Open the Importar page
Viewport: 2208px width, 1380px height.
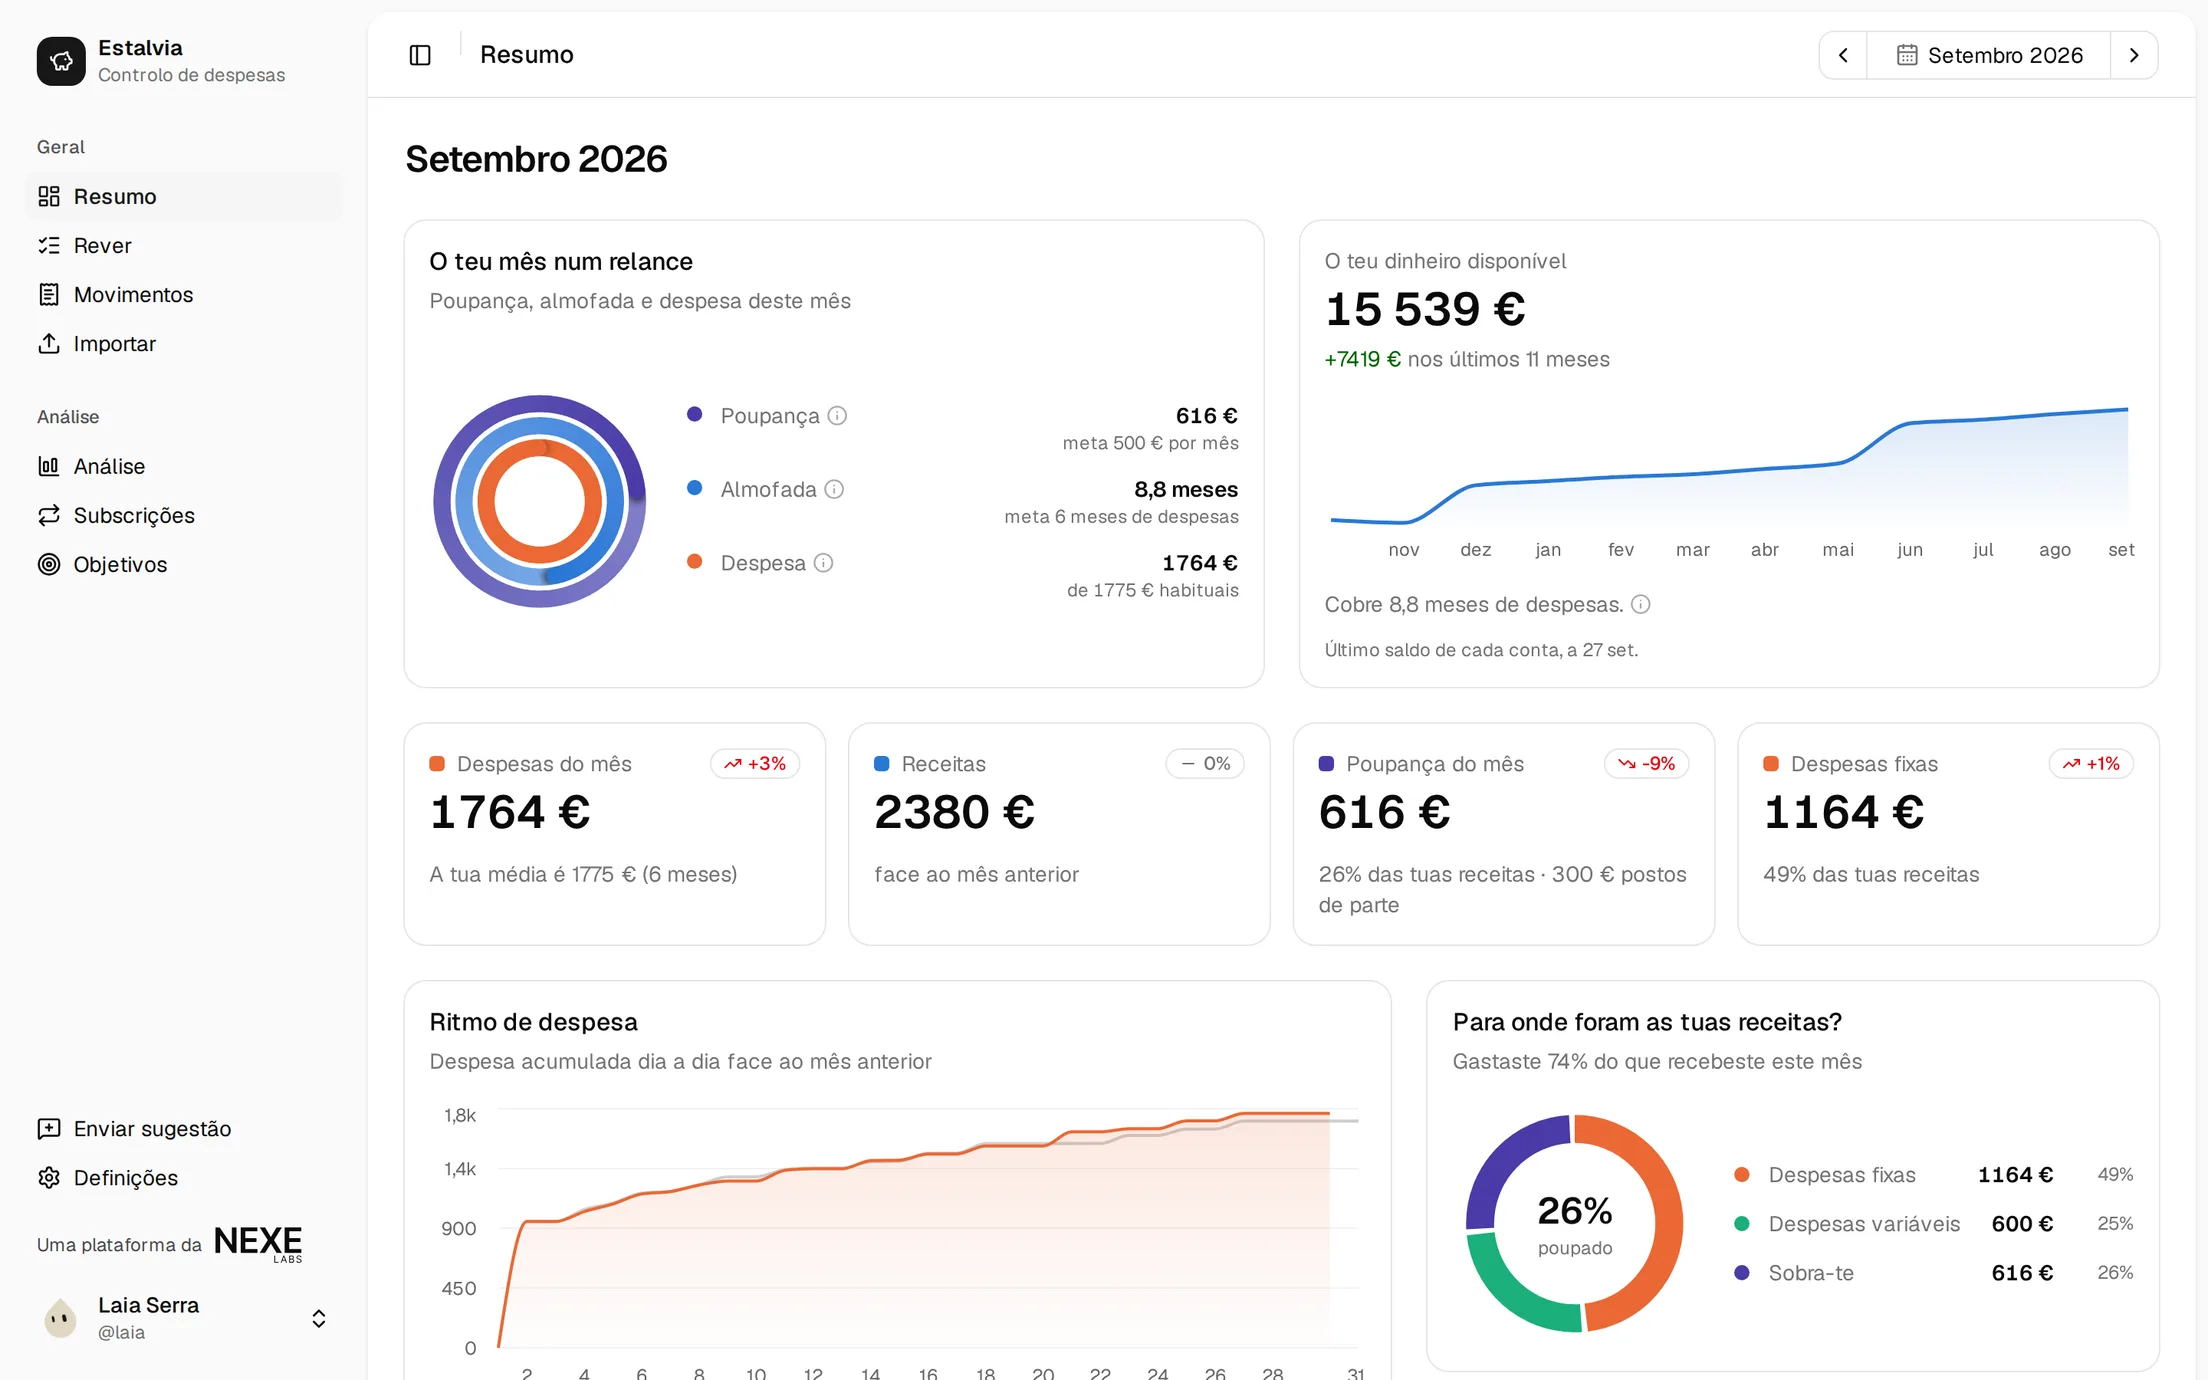pos(184,343)
